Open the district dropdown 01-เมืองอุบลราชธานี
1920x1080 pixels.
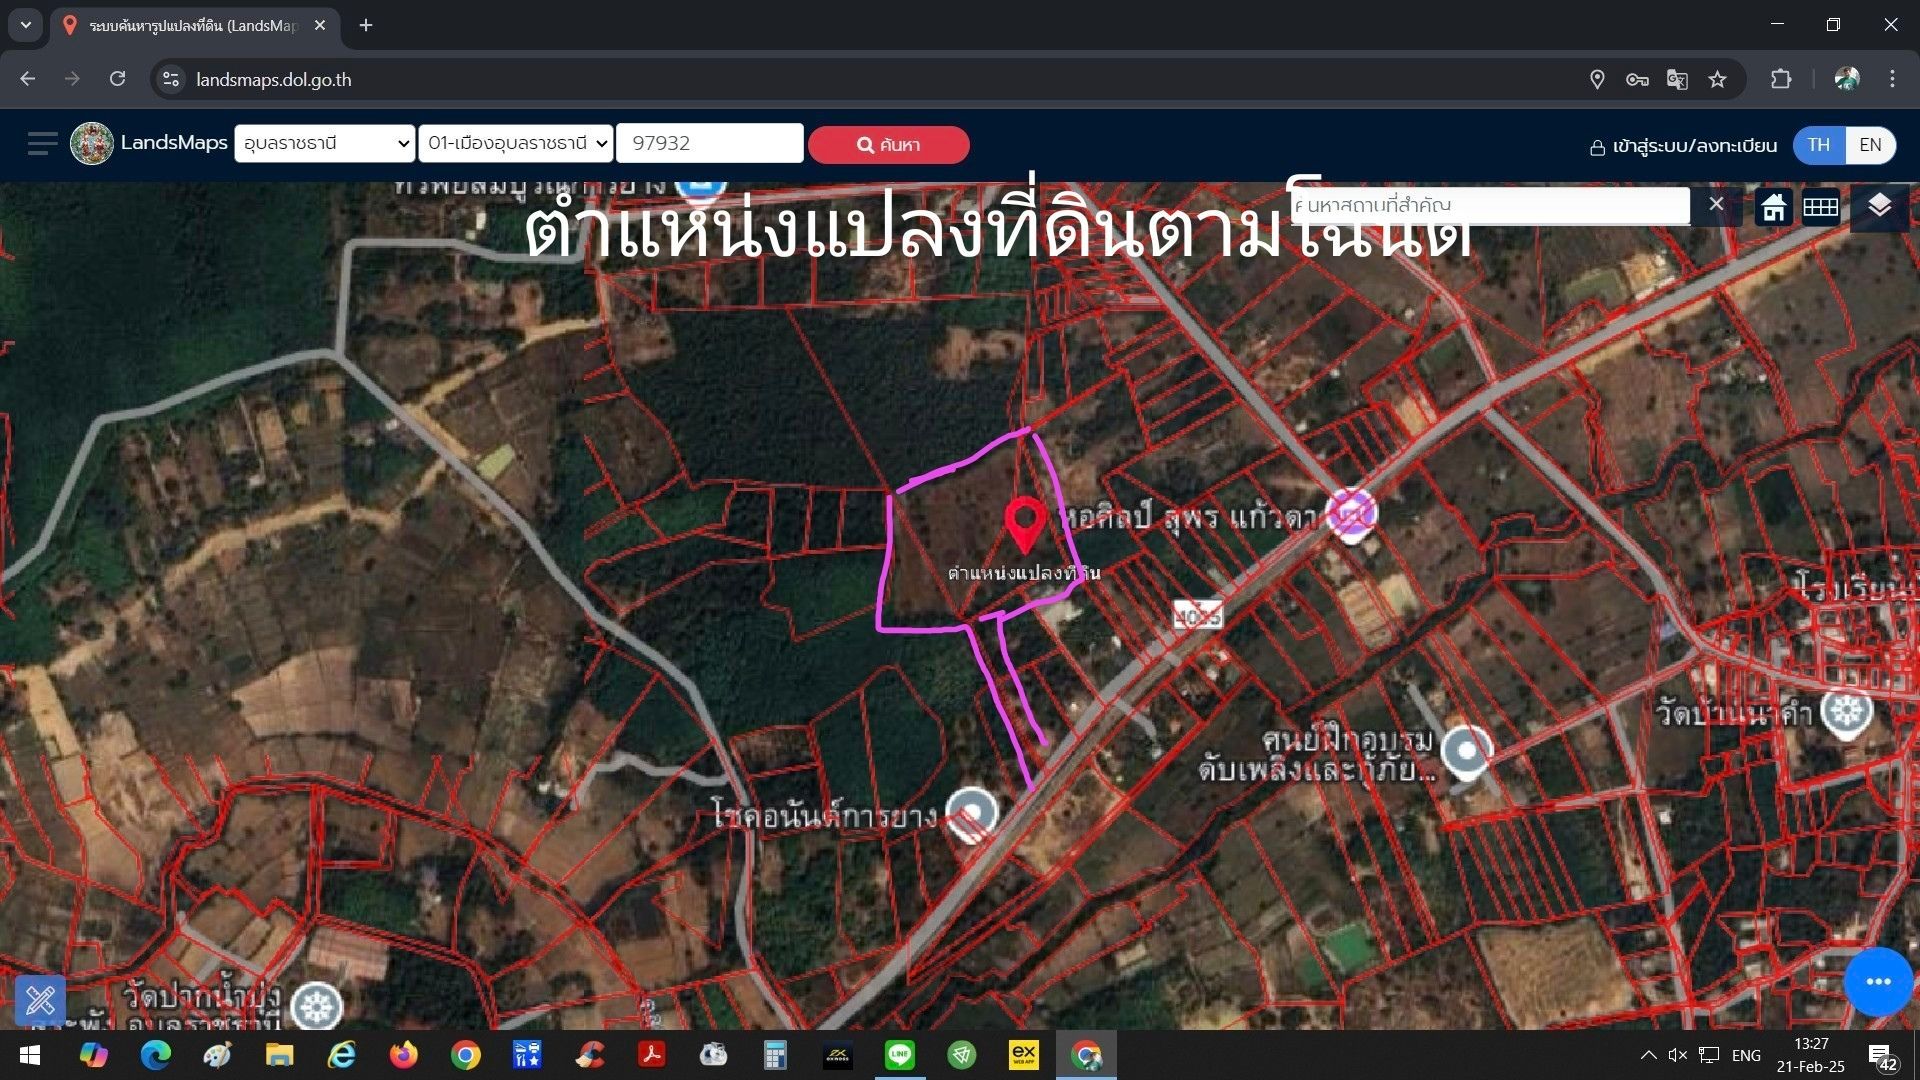[515, 143]
